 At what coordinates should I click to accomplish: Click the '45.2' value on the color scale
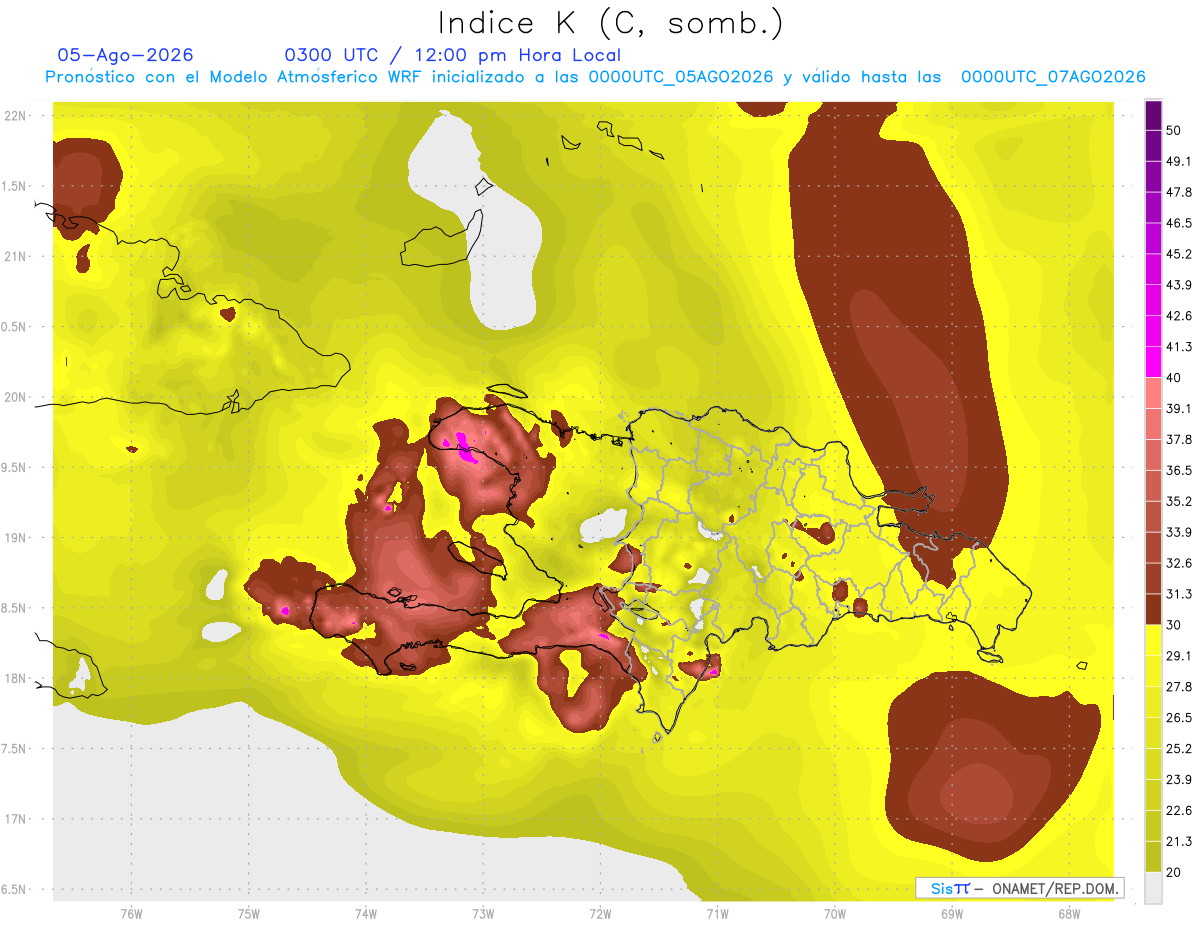1179,254
